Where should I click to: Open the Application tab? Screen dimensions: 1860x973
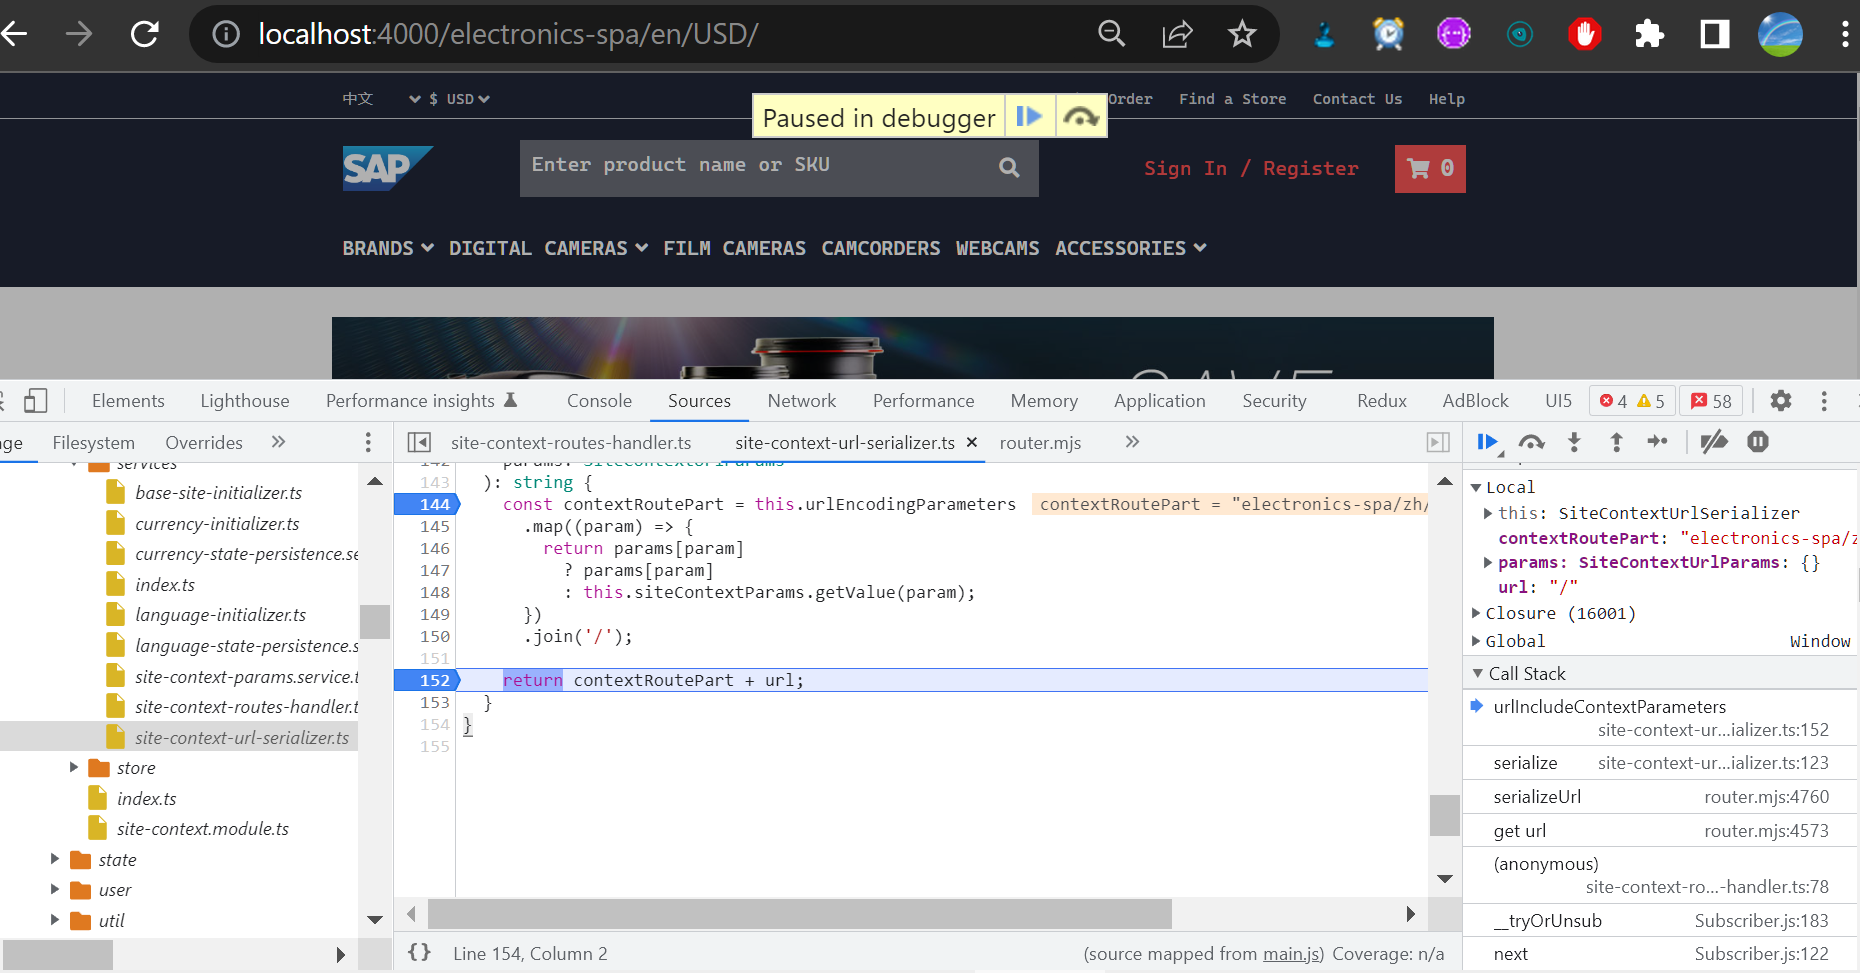click(x=1160, y=401)
